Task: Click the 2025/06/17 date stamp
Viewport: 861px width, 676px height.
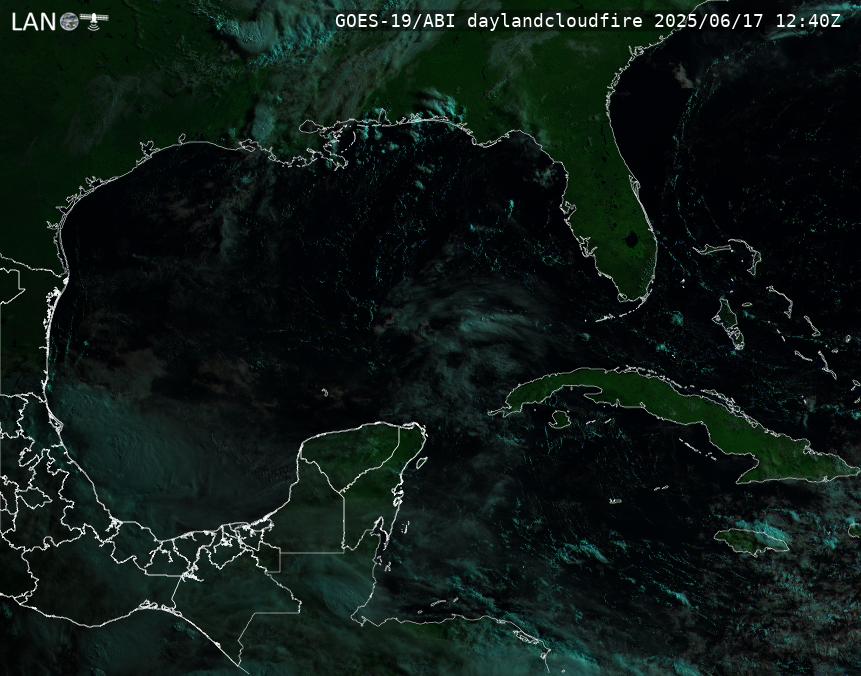Action: [x=709, y=21]
